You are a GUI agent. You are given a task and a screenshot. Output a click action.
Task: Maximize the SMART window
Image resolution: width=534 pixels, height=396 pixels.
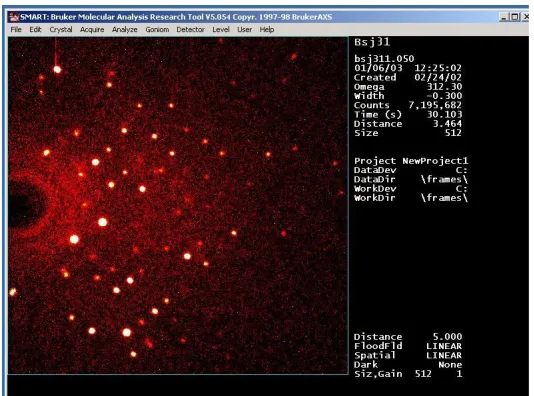pos(515,17)
